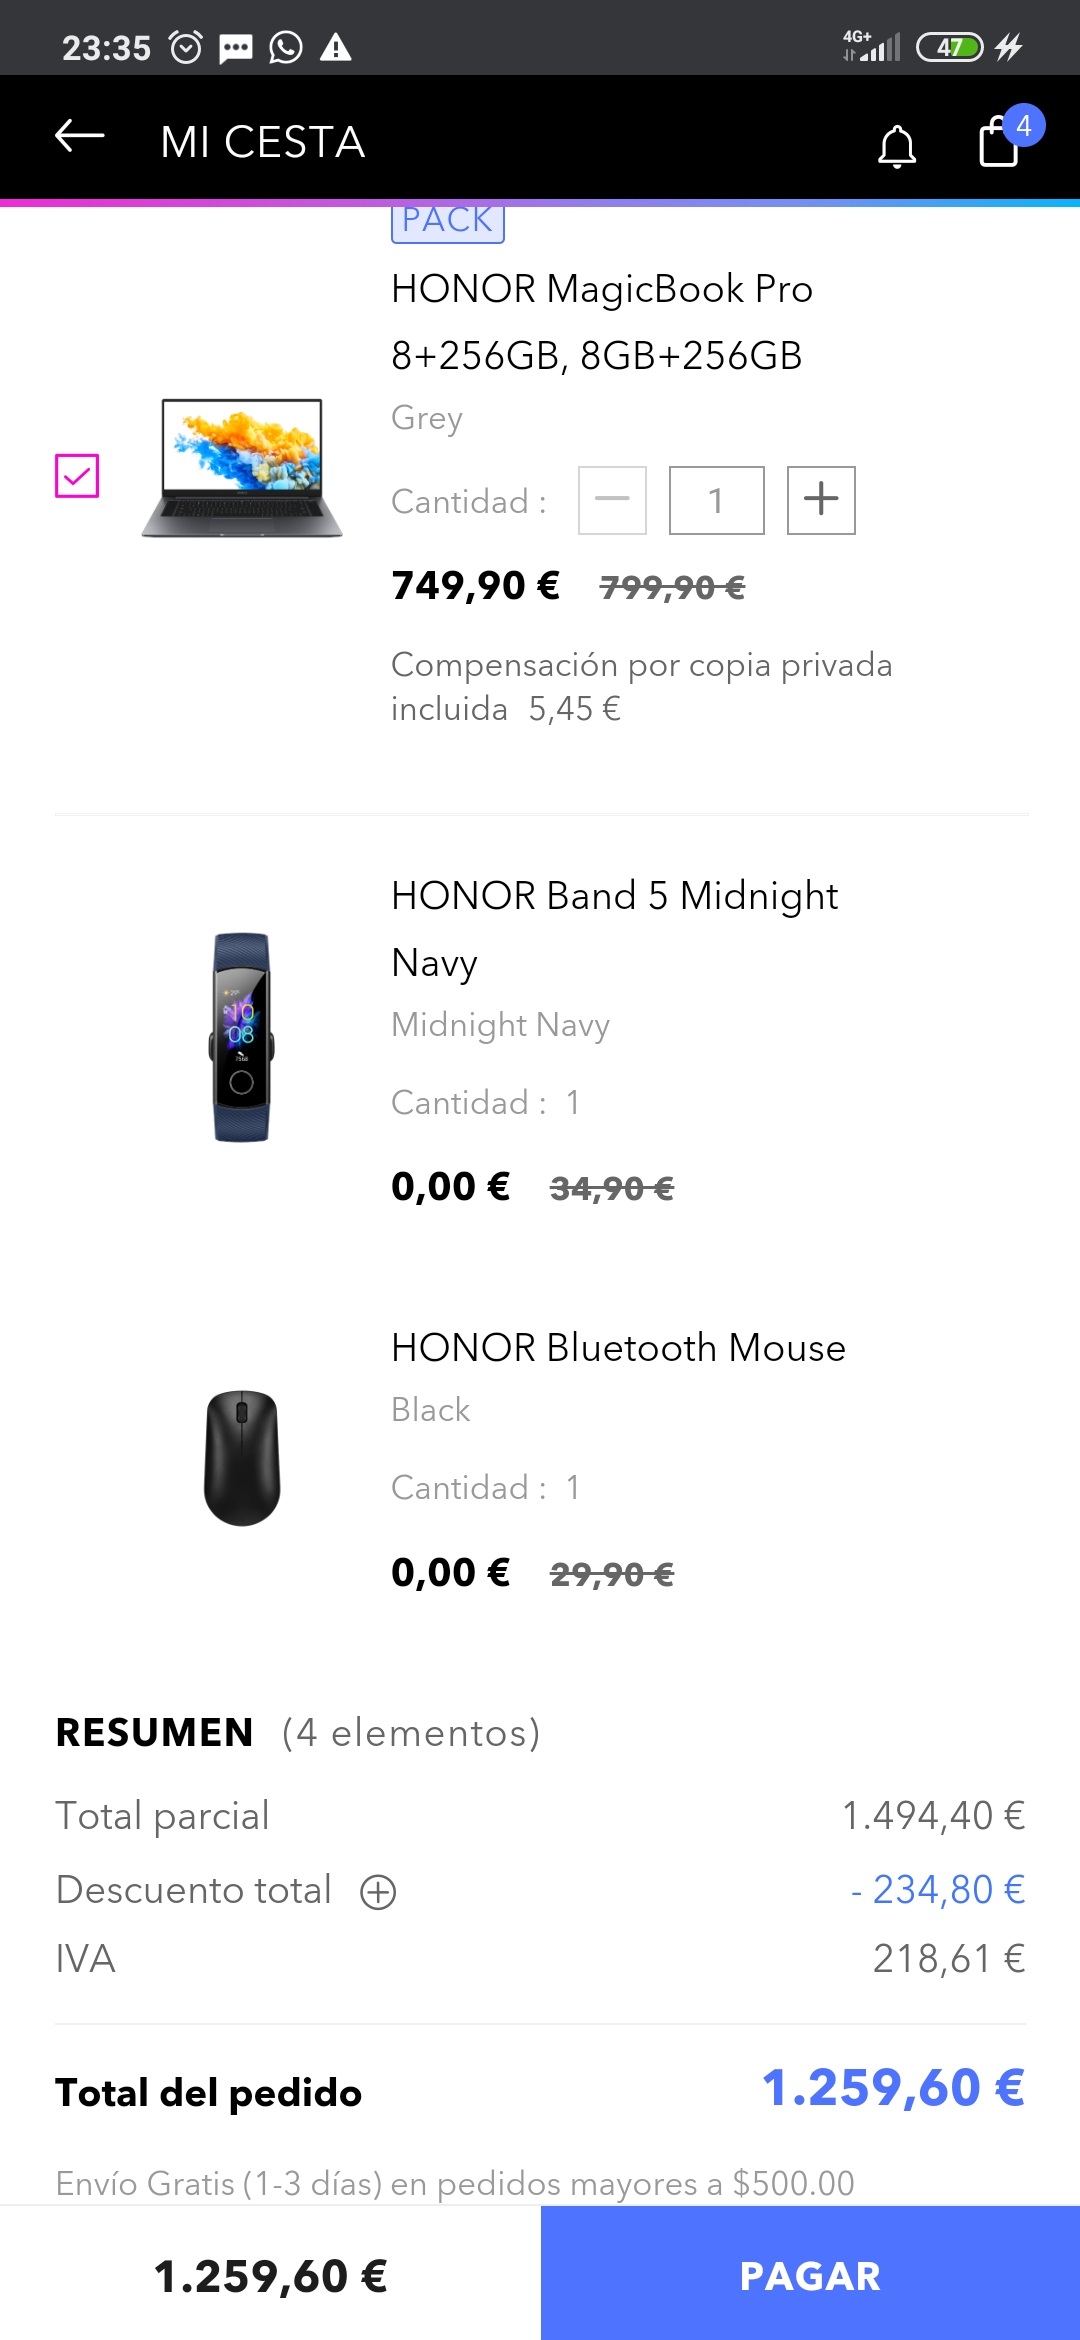Click the MagicBook quantity input field
This screenshot has width=1080, height=2340.
pos(716,500)
